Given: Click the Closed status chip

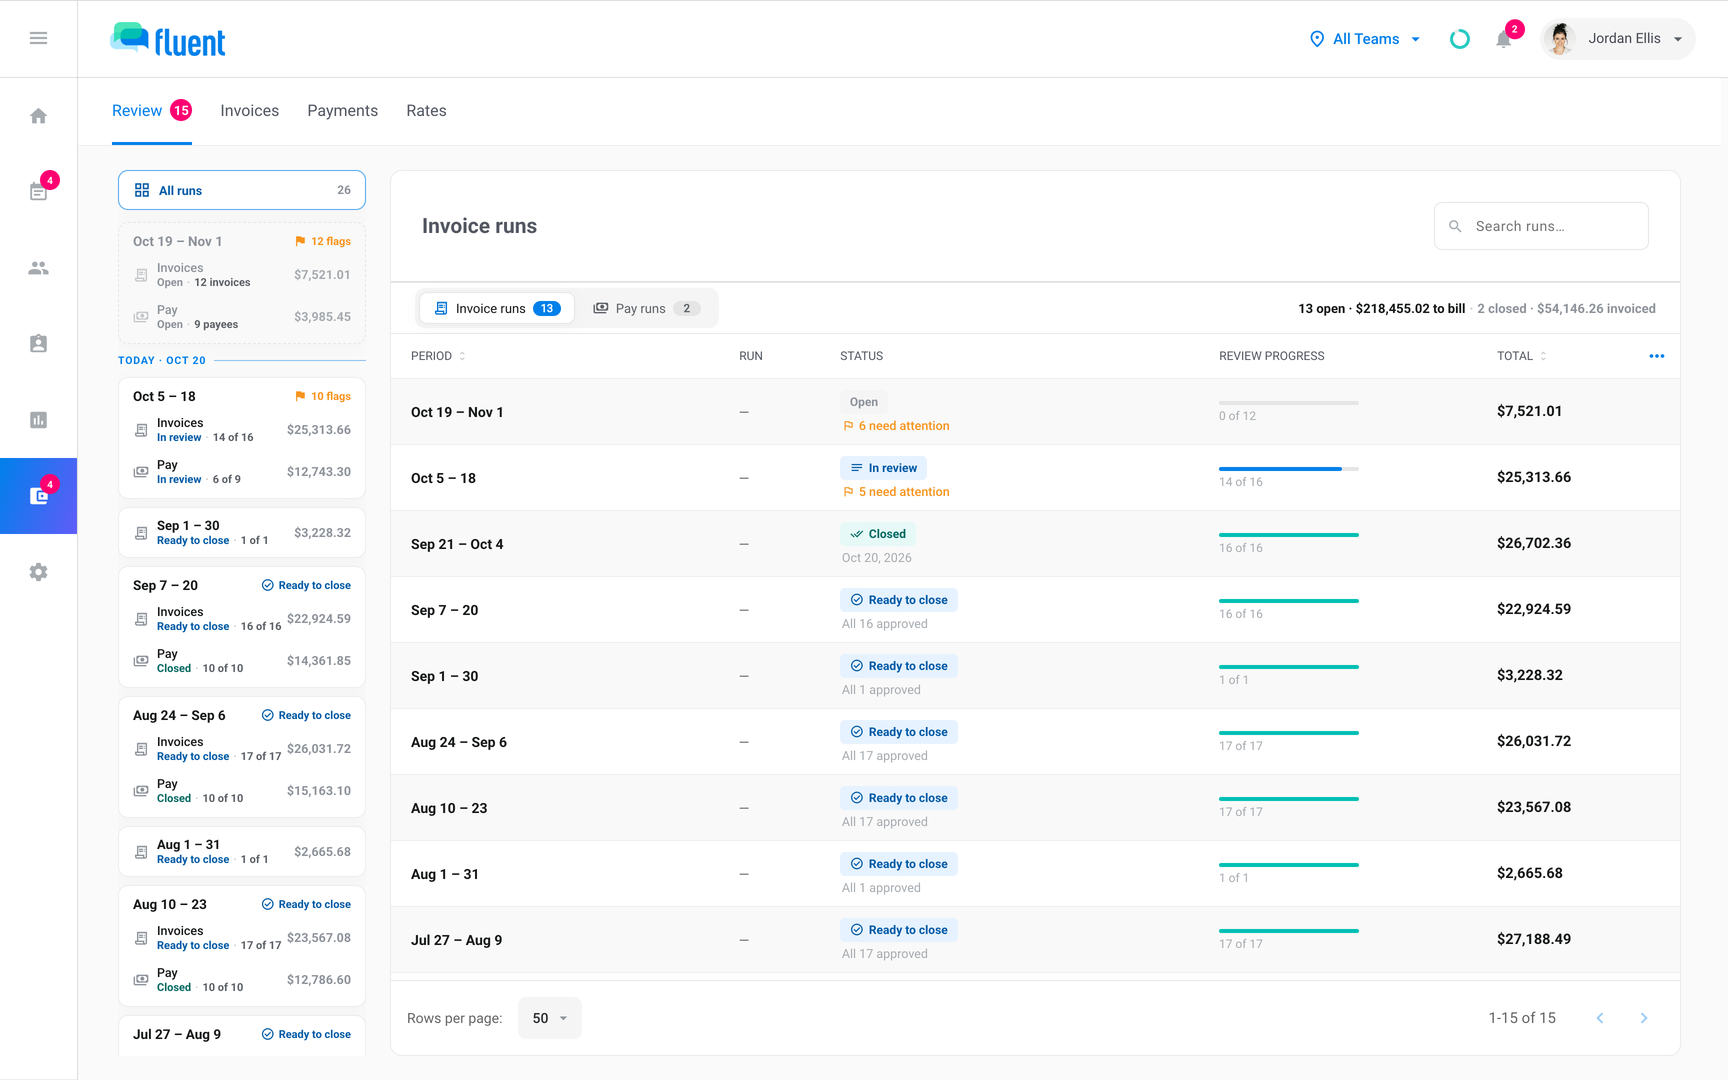Looking at the screenshot, I should (878, 534).
